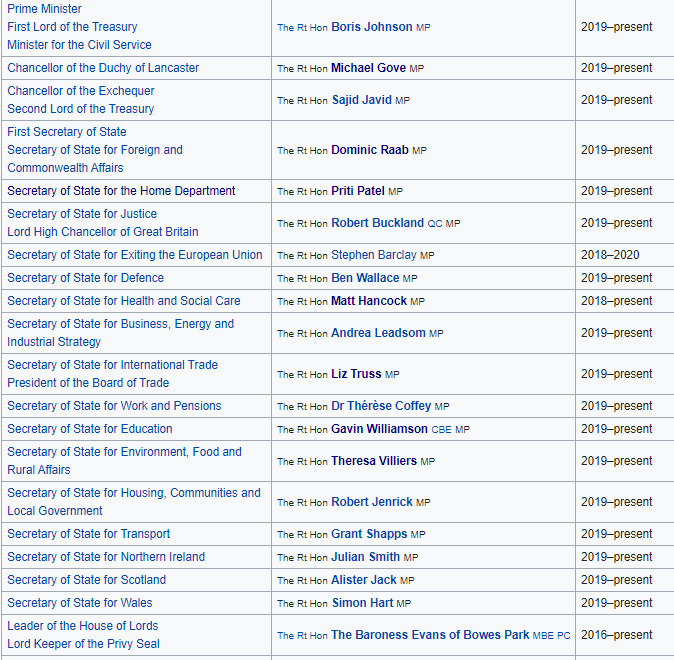This screenshot has width=674, height=660.
Task: Click the QC link after Robert Buckland
Action: (x=435, y=224)
